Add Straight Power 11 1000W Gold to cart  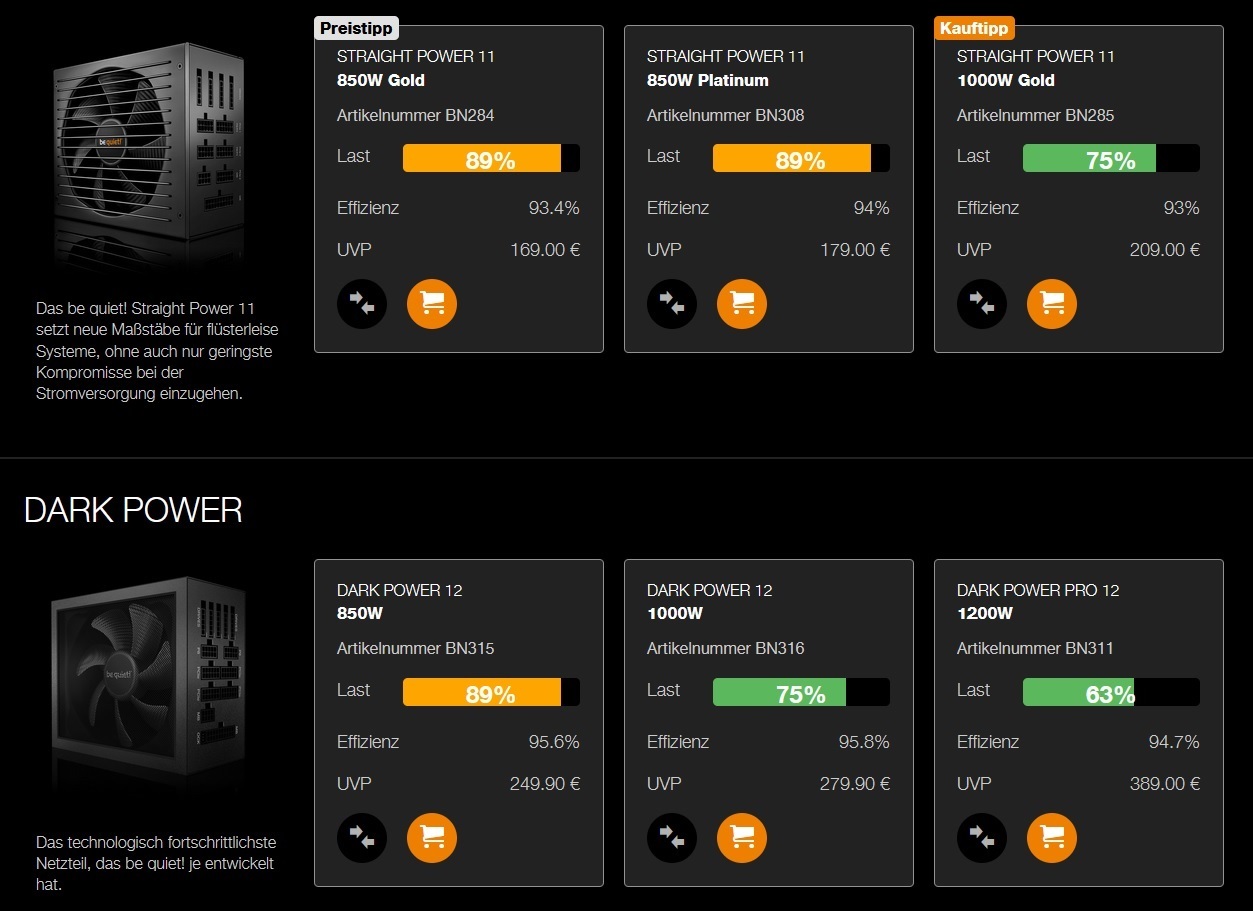click(1052, 303)
